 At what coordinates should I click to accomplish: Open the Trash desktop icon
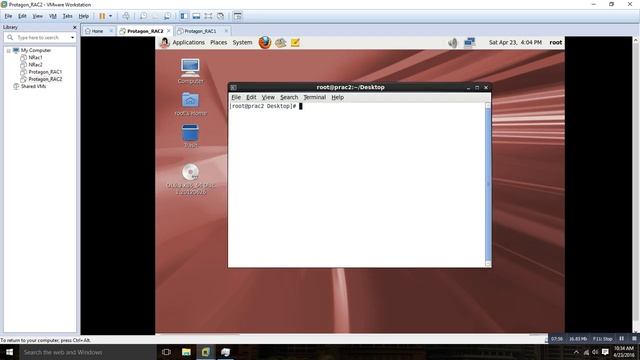pyautogui.click(x=191, y=136)
